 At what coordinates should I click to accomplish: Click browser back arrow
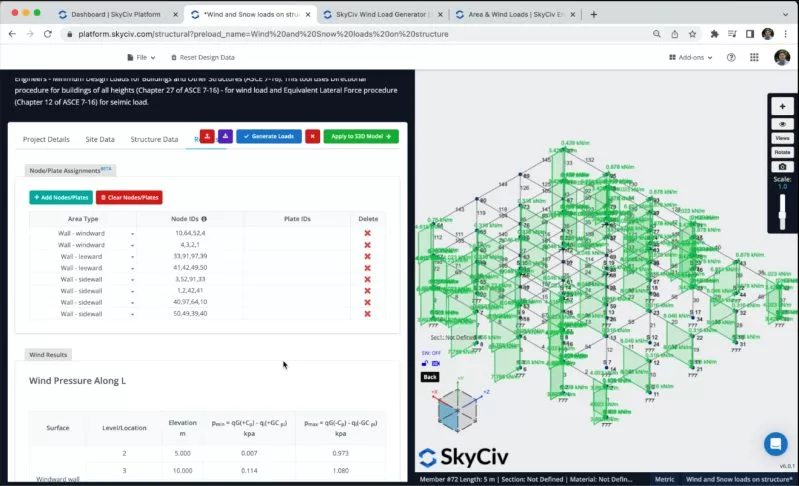click(x=12, y=34)
